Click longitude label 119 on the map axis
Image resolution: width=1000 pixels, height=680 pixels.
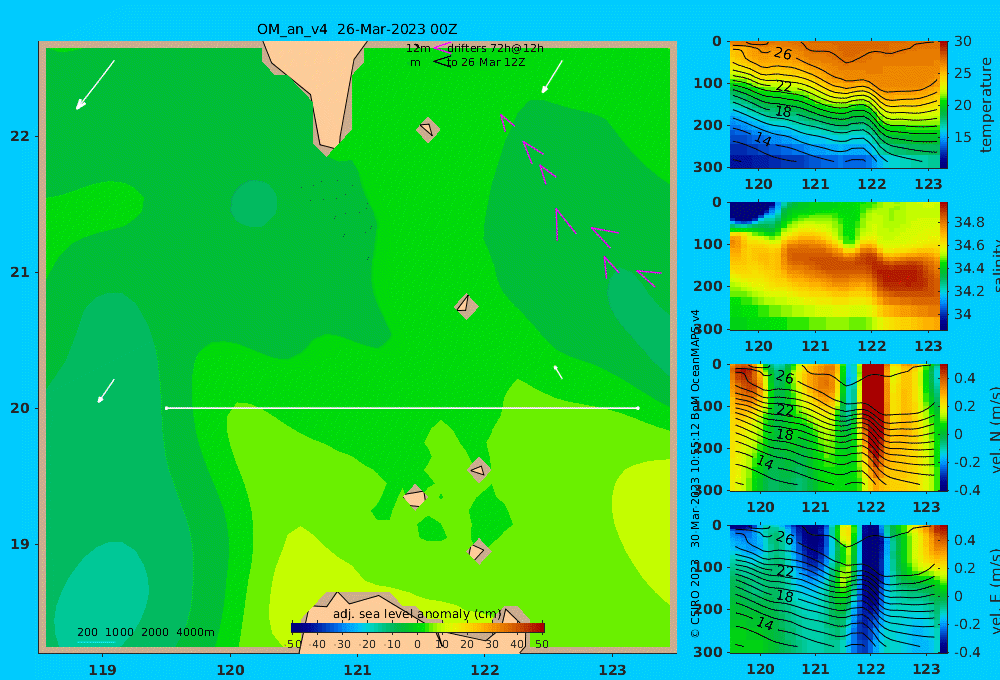(102, 670)
